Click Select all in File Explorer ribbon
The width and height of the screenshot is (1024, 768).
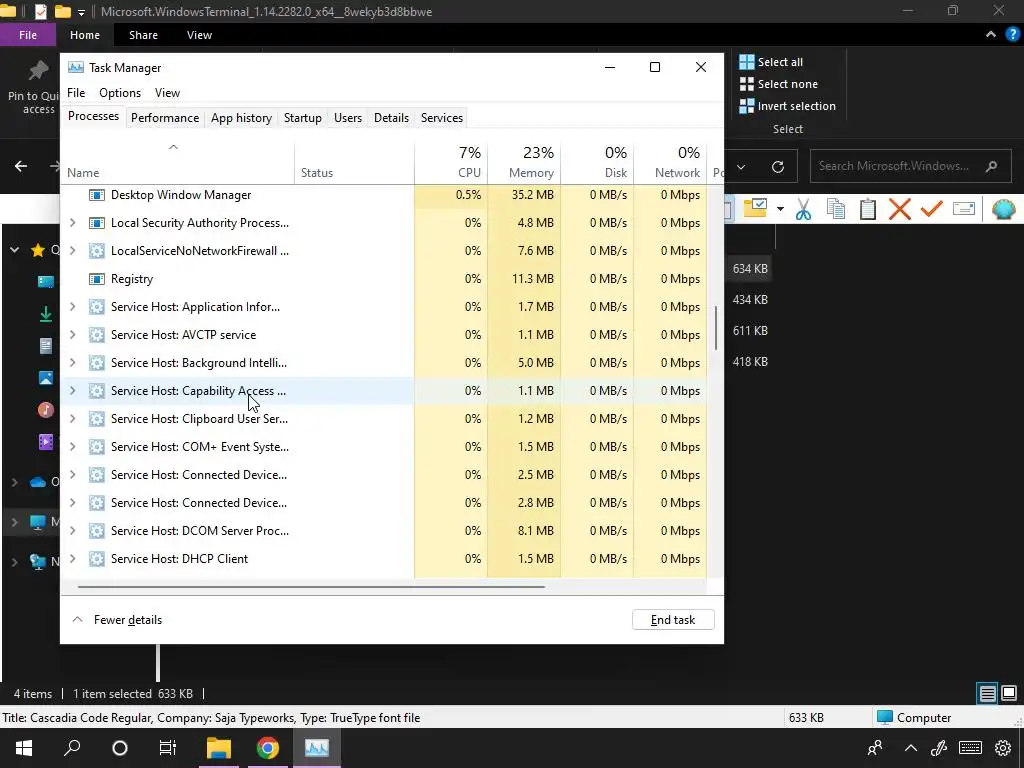point(771,62)
